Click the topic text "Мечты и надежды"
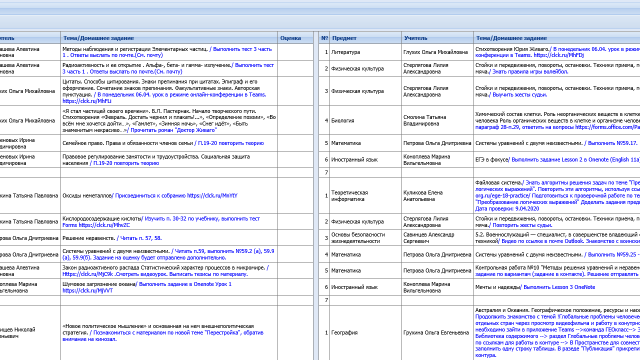 tap(498, 287)
